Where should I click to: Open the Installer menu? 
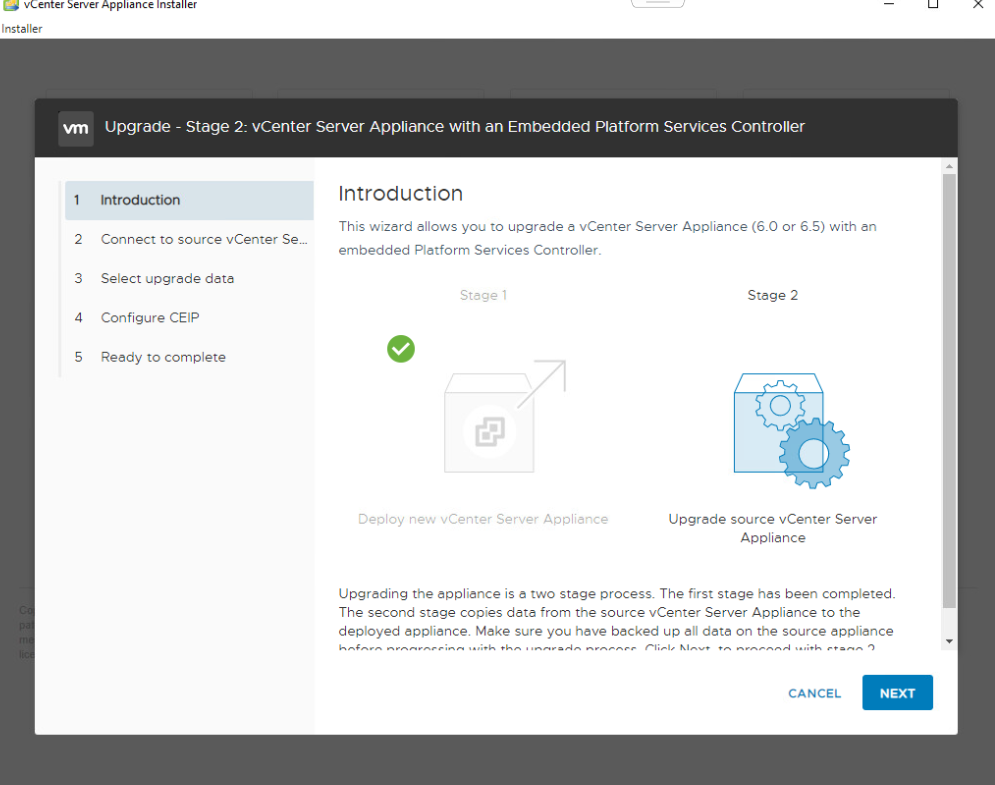pos(22,29)
